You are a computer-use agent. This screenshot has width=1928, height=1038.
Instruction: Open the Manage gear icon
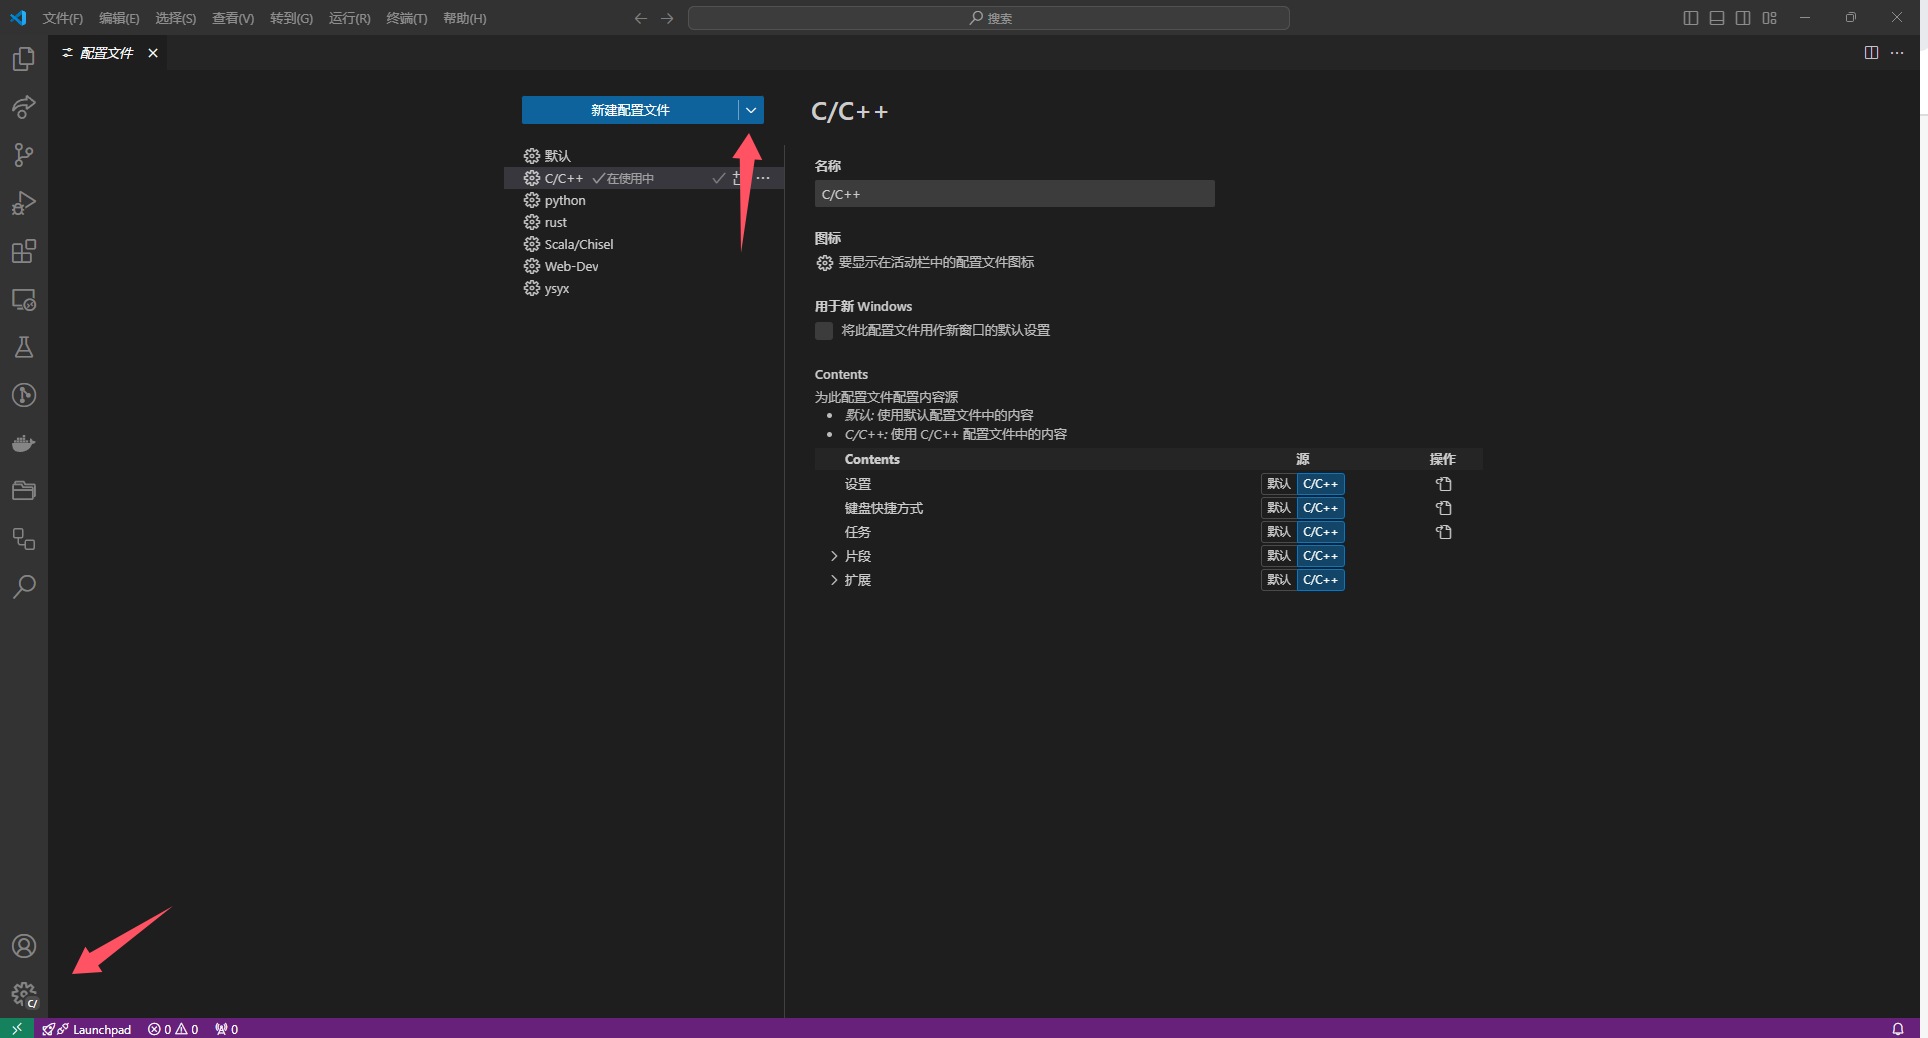24,994
